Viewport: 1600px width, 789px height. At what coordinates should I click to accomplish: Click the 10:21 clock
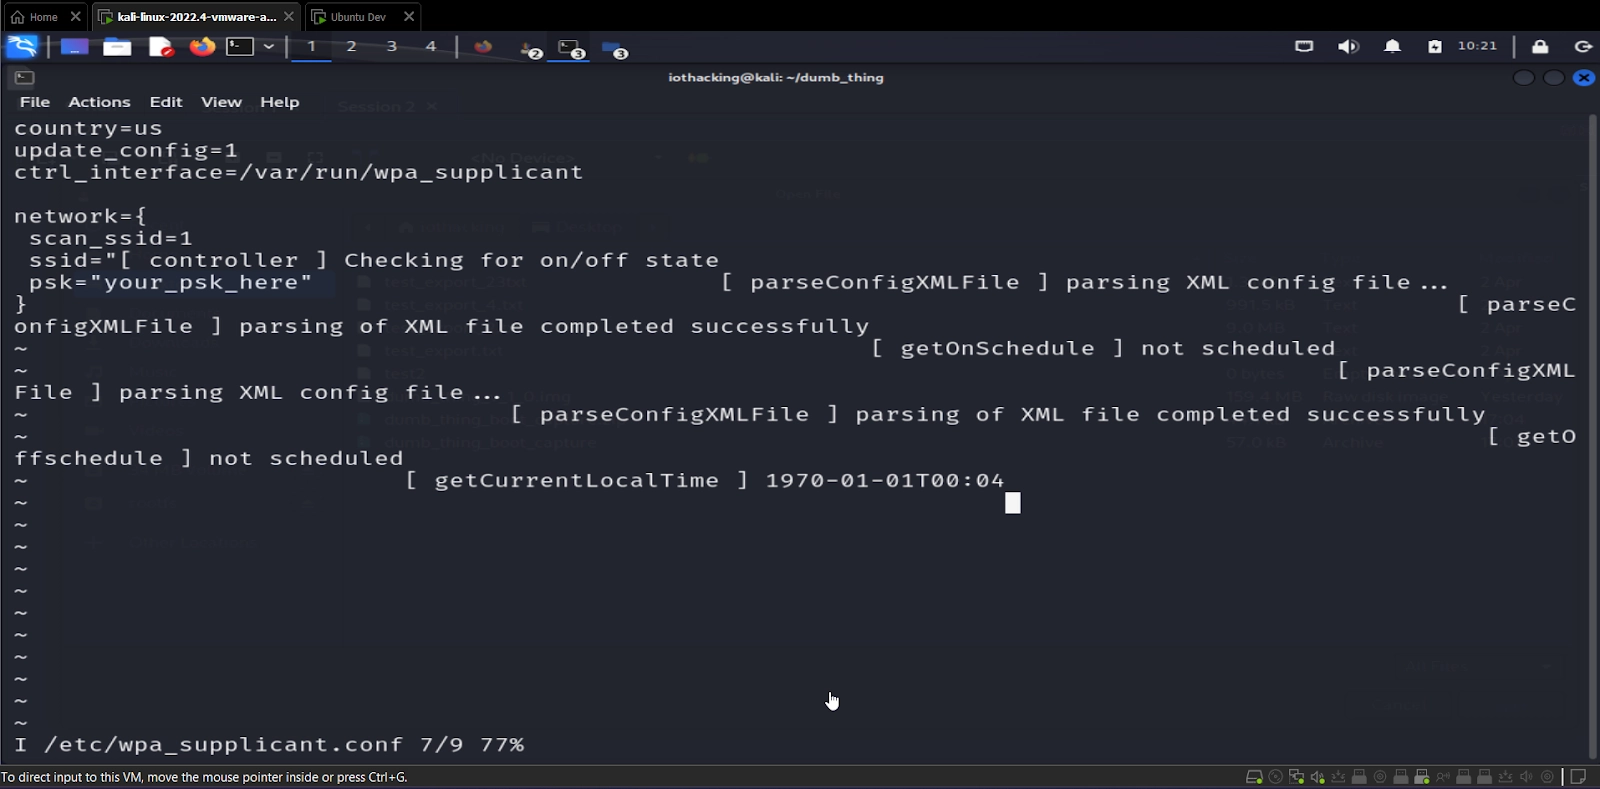(x=1477, y=46)
